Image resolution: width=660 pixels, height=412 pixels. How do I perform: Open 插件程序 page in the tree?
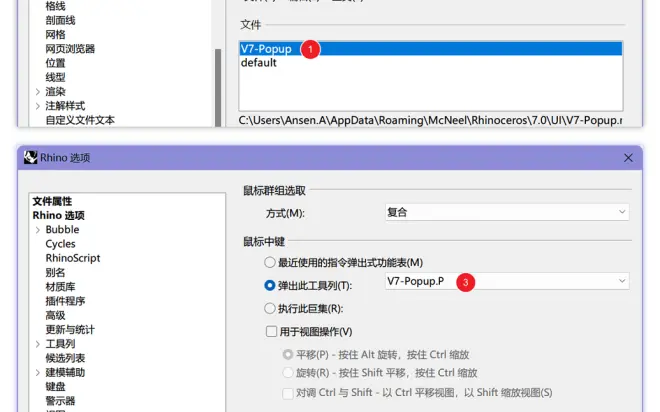point(65,301)
